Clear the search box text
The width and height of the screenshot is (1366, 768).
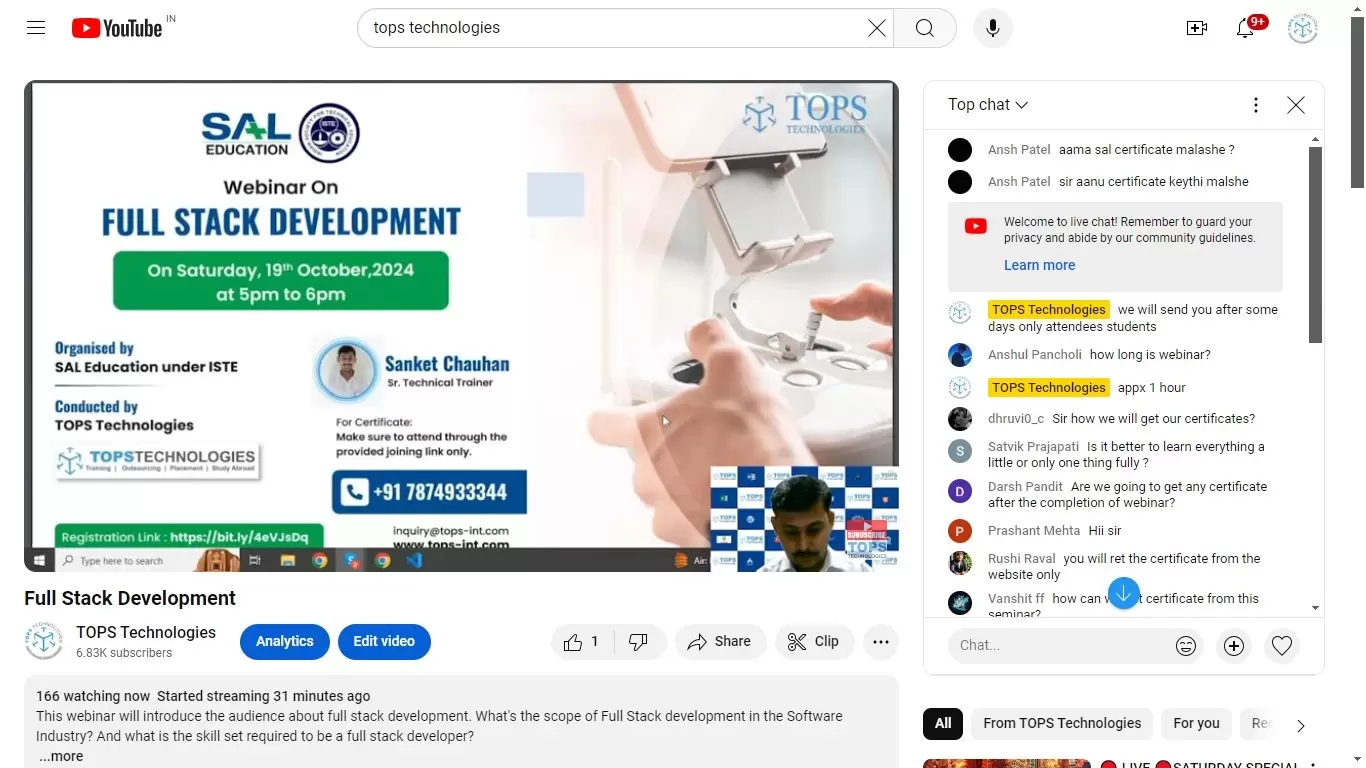(x=877, y=28)
